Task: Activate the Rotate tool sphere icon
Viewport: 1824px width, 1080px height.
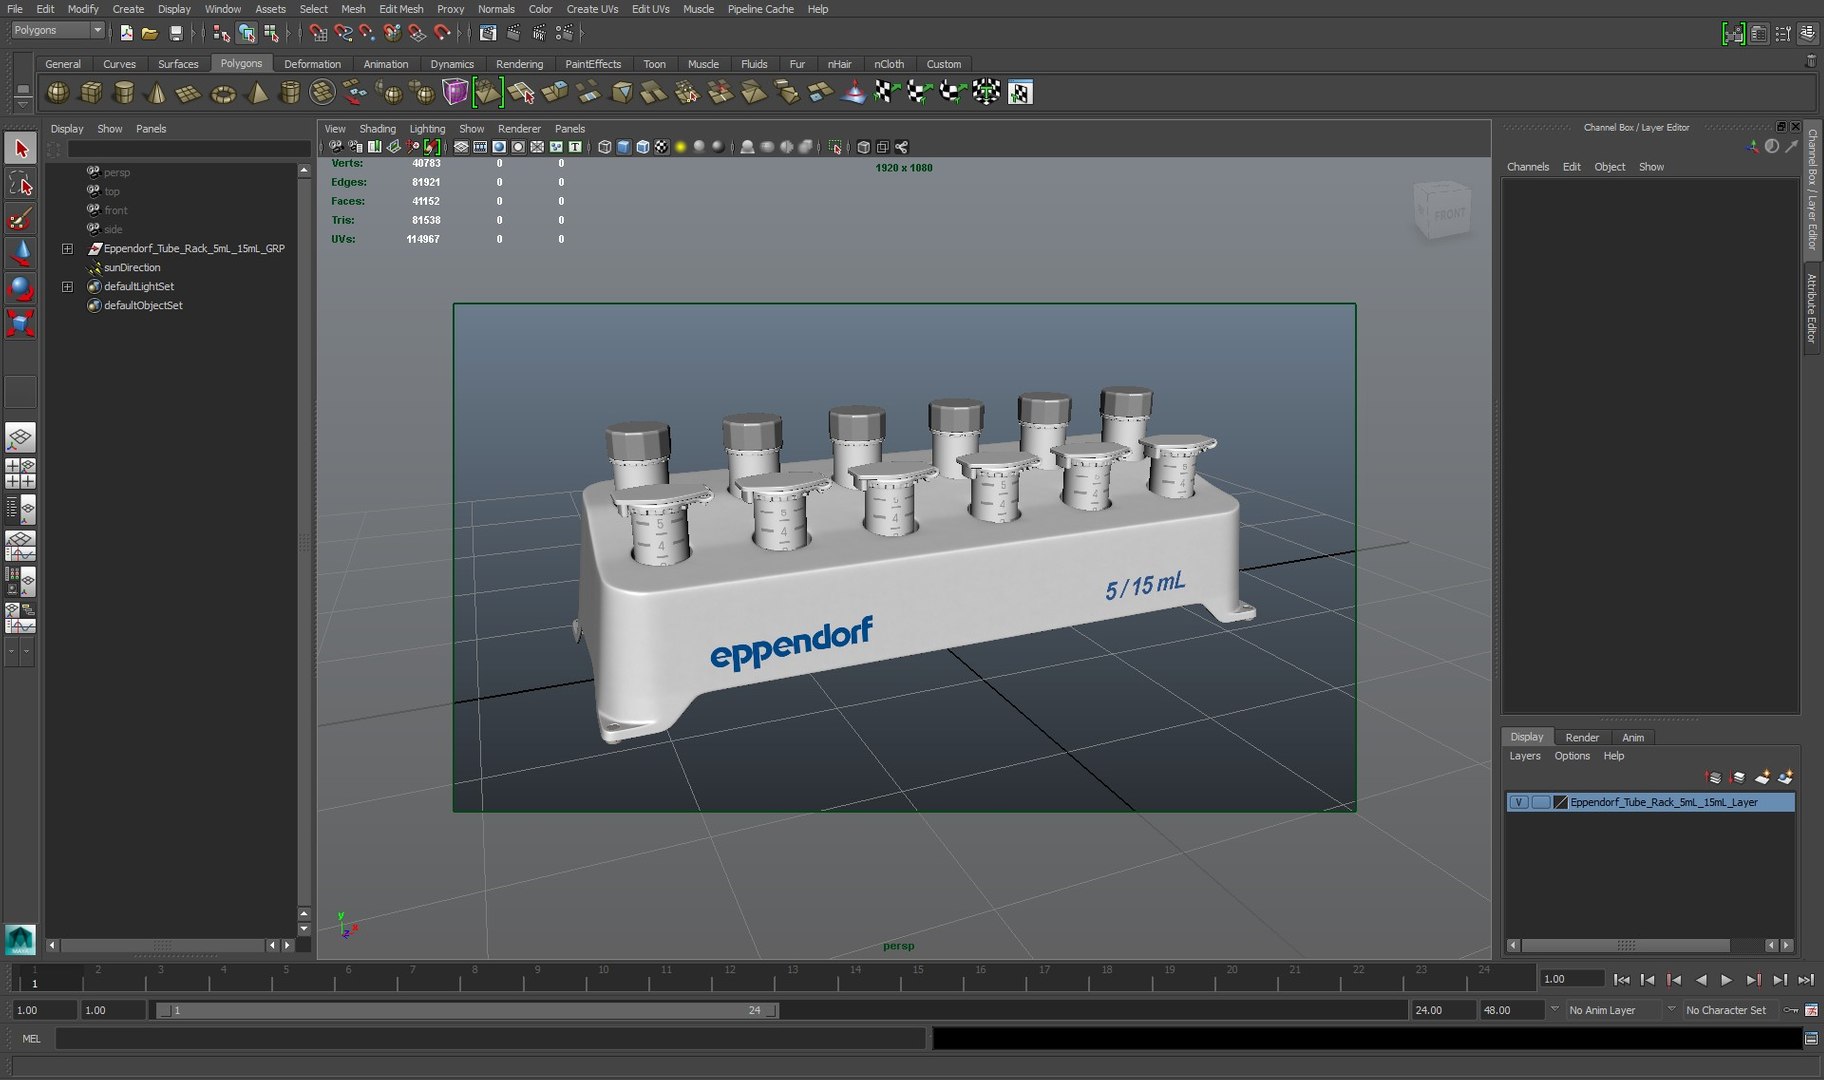Action: (x=20, y=288)
